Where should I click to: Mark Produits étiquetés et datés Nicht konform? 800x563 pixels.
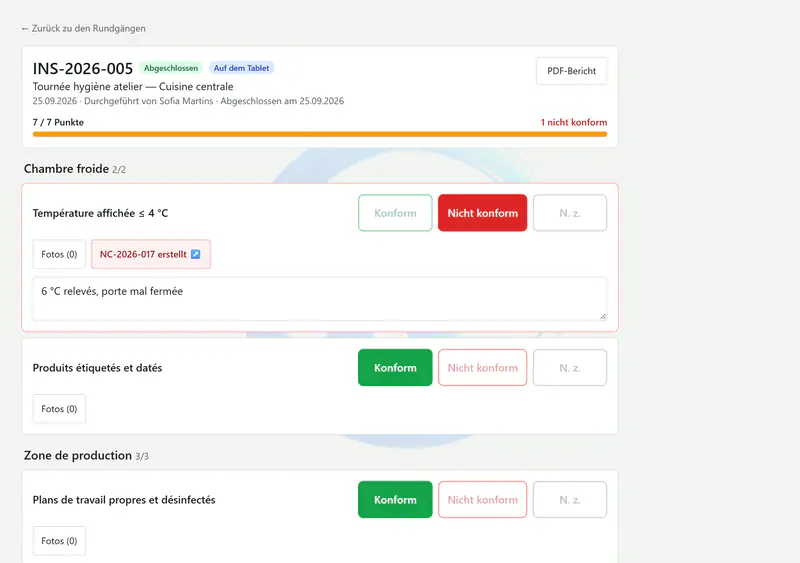[x=482, y=368]
